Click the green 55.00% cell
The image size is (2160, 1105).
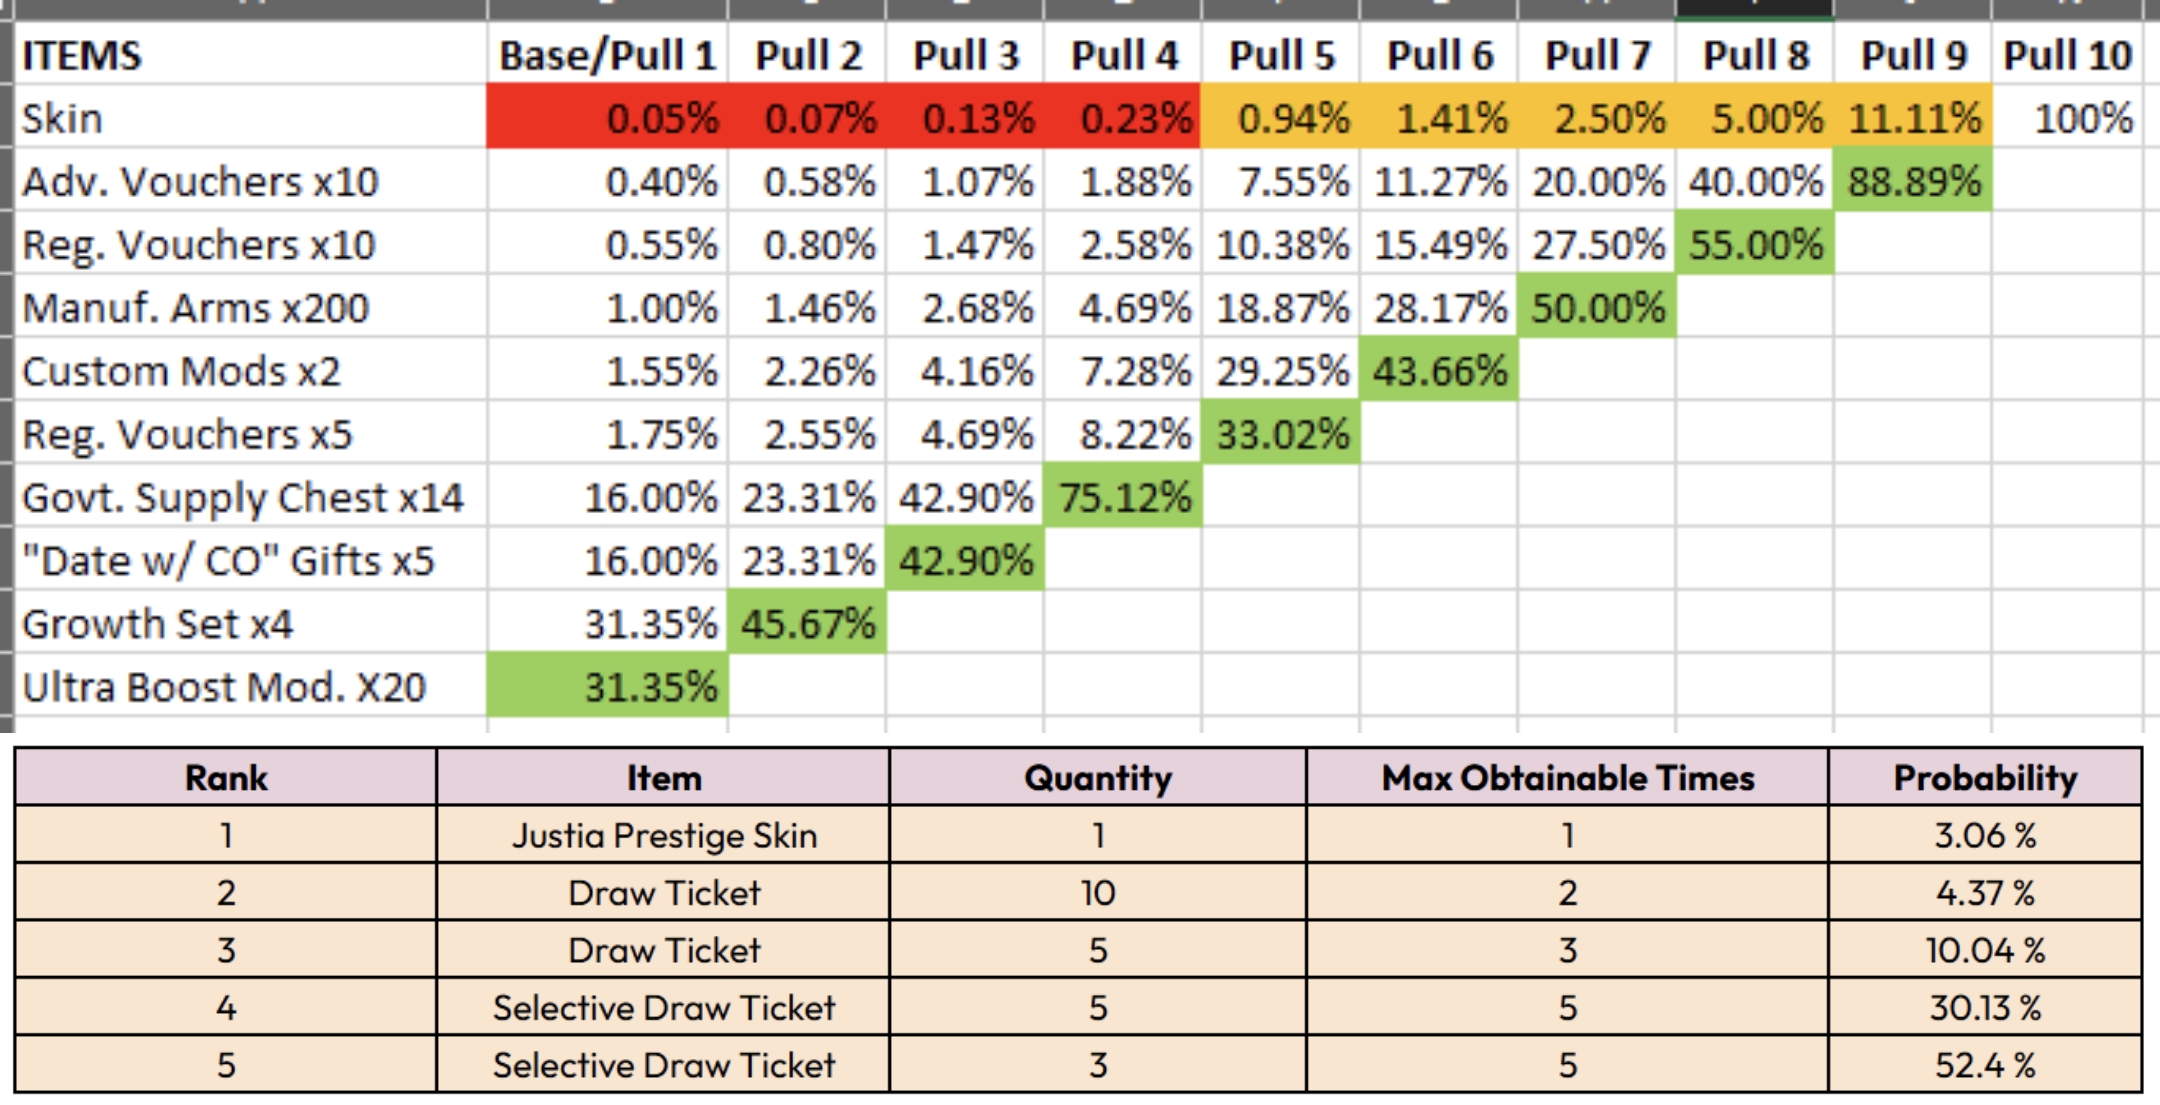1755,243
